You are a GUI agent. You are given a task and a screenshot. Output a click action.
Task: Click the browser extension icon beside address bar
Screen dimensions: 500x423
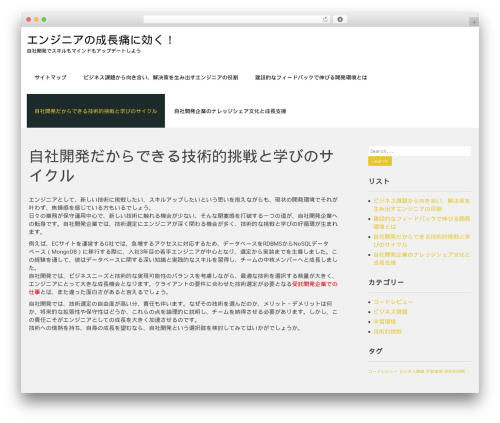pos(340,20)
